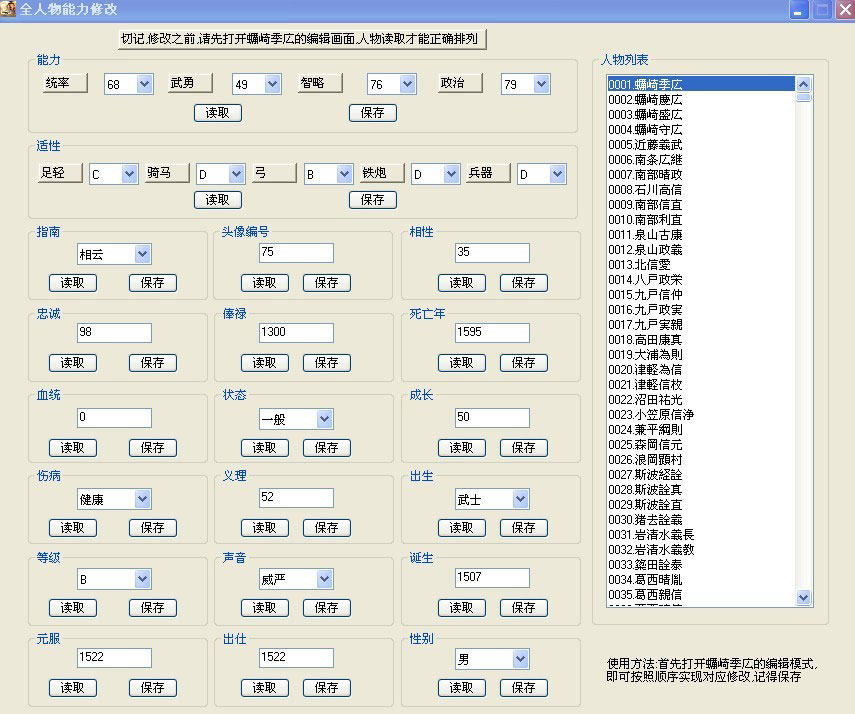Select 0006.南条広継 in the character list
Image resolution: width=855 pixels, height=714 pixels.
coord(645,159)
